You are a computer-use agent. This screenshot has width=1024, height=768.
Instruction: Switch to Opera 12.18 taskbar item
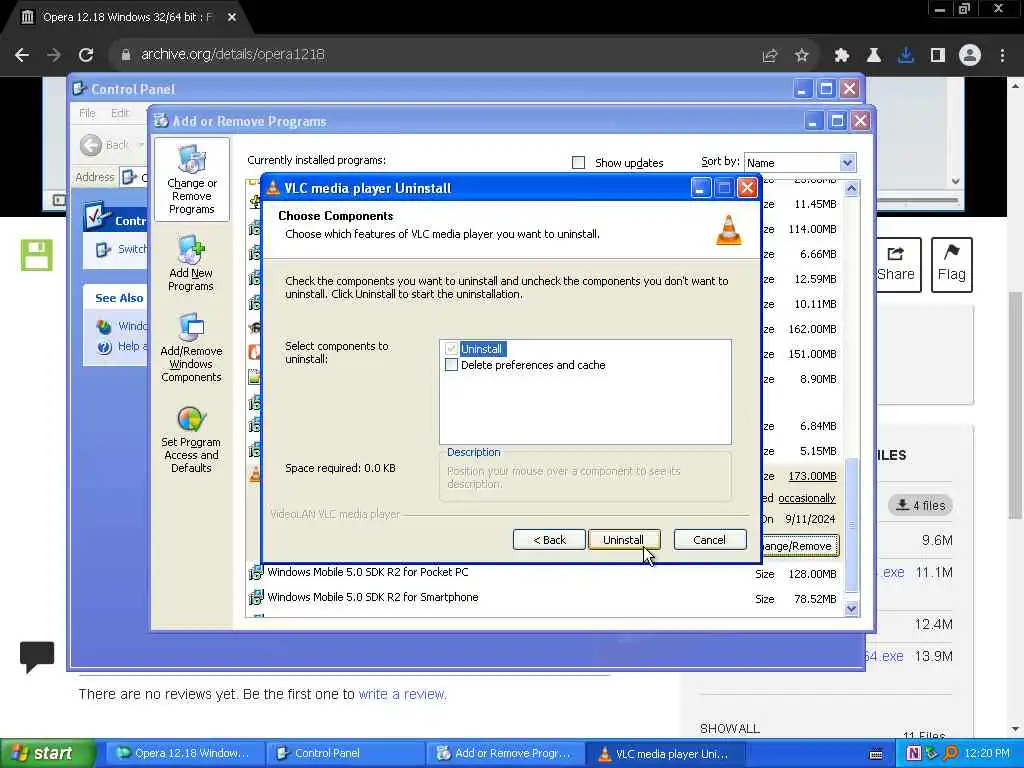184,753
